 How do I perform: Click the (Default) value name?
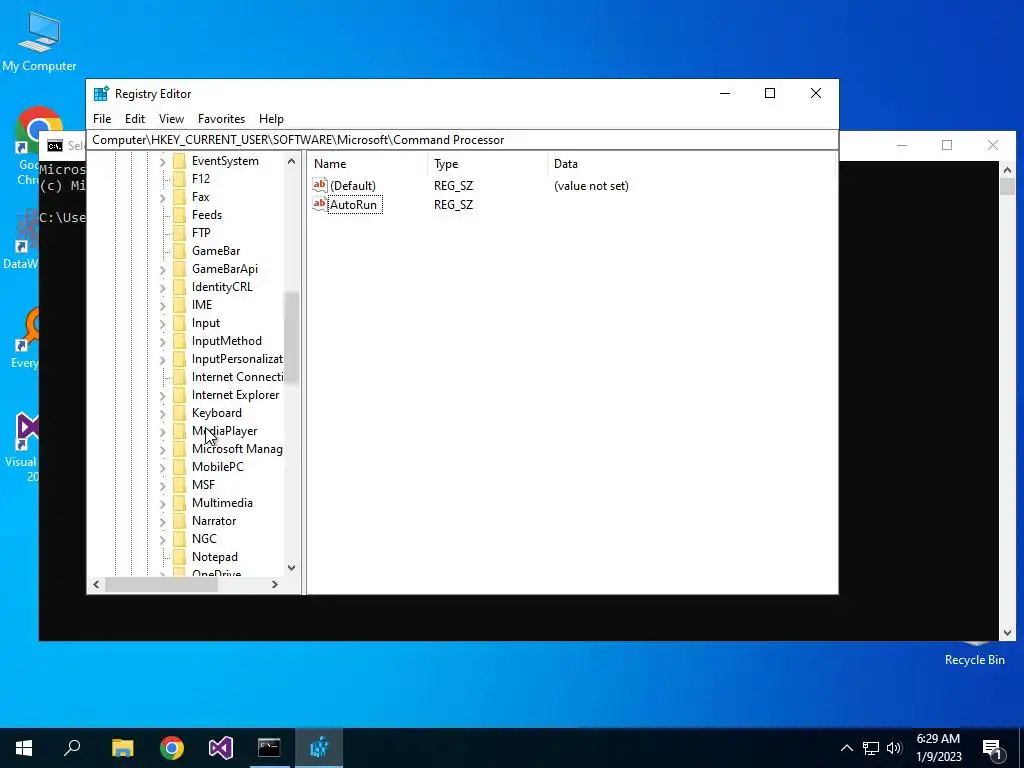click(353, 186)
